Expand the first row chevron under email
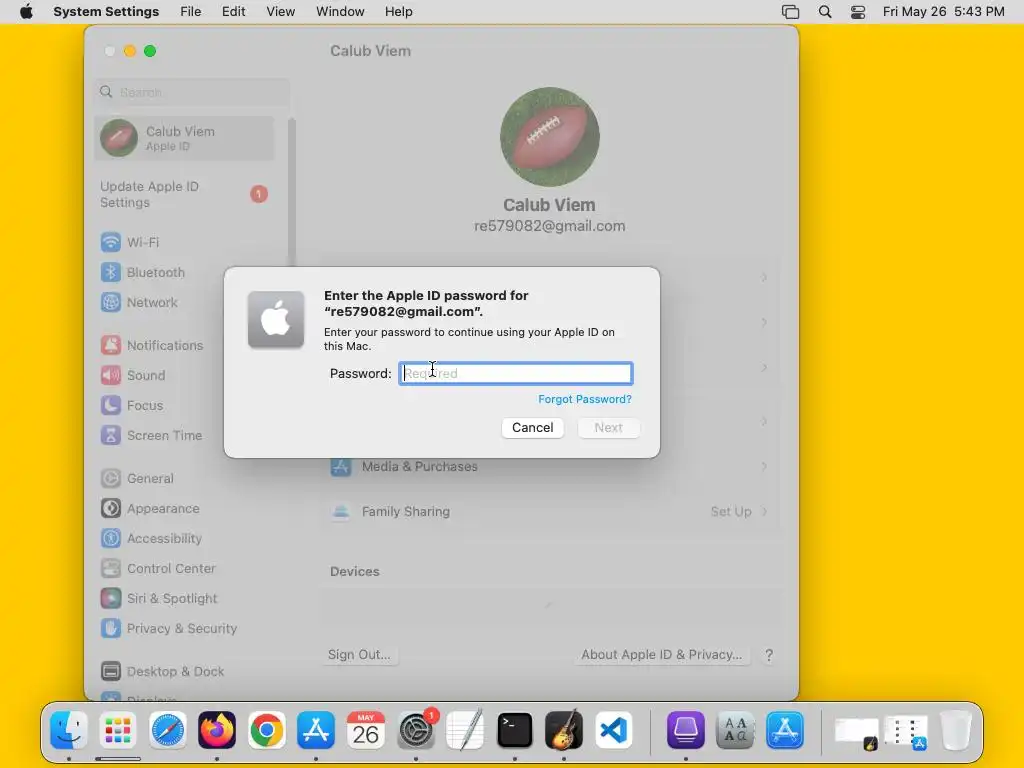Image resolution: width=1024 pixels, height=768 pixels. pyautogui.click(x=764, y=278)
